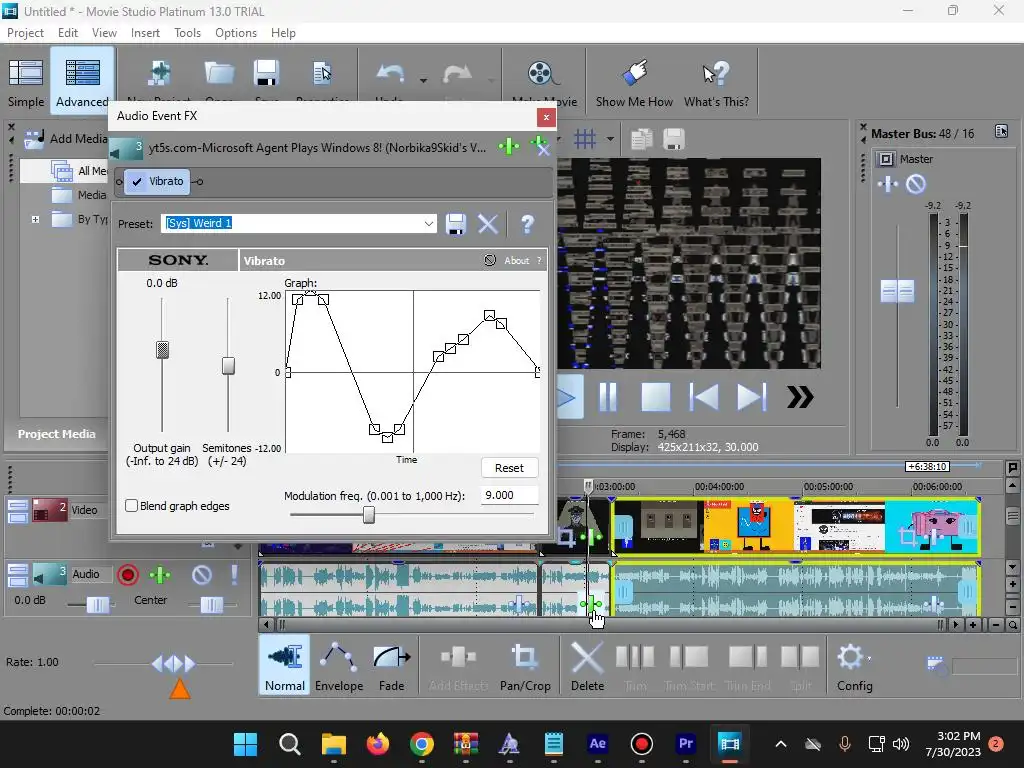This screenshot has height=768, width=1024.
Task: Open Master FX green icon
Action: 888,184
